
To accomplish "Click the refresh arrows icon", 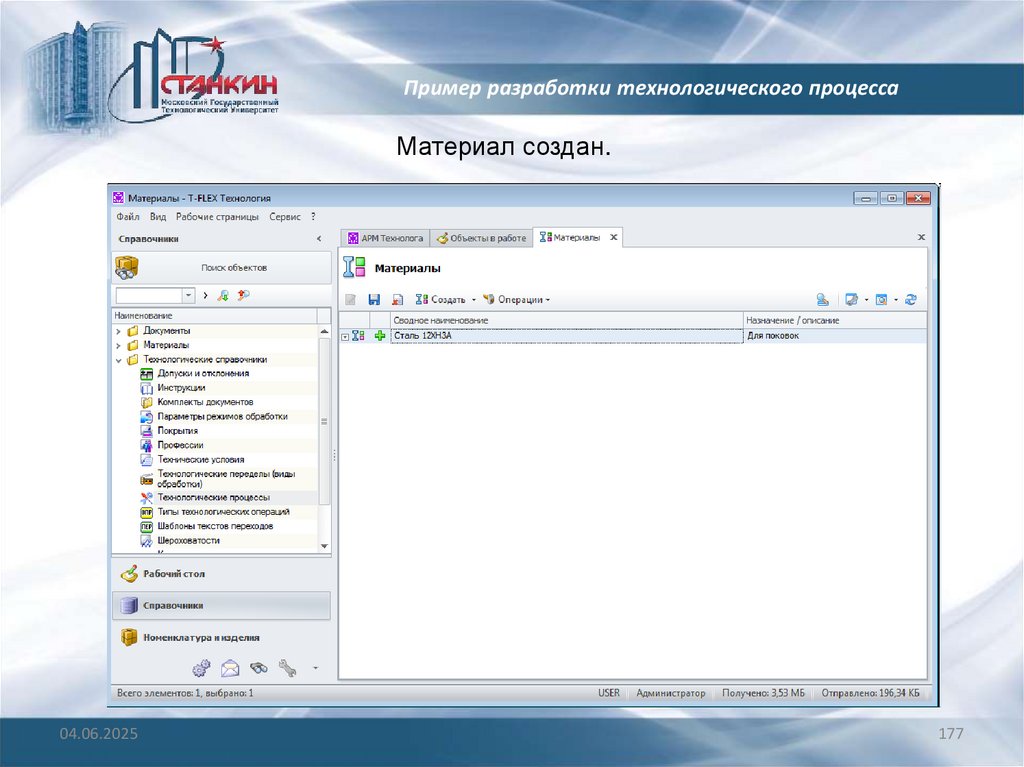I will tap(911, 299).
